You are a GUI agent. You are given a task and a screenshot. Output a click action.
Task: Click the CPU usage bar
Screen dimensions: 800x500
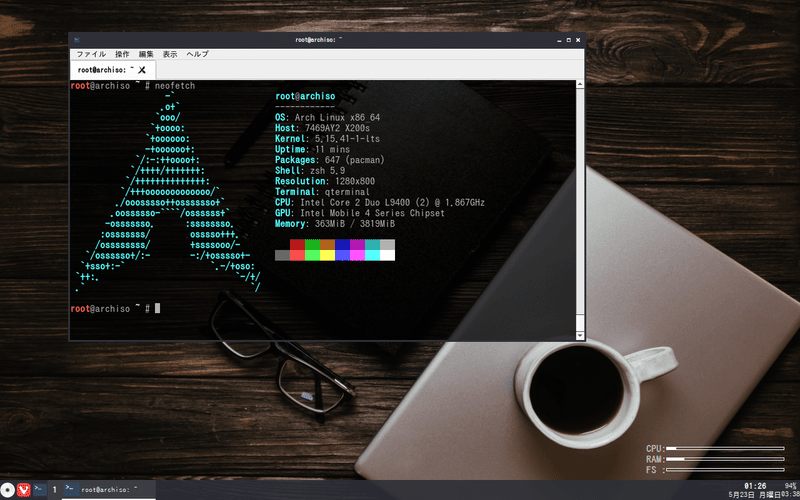click(726, 448)
